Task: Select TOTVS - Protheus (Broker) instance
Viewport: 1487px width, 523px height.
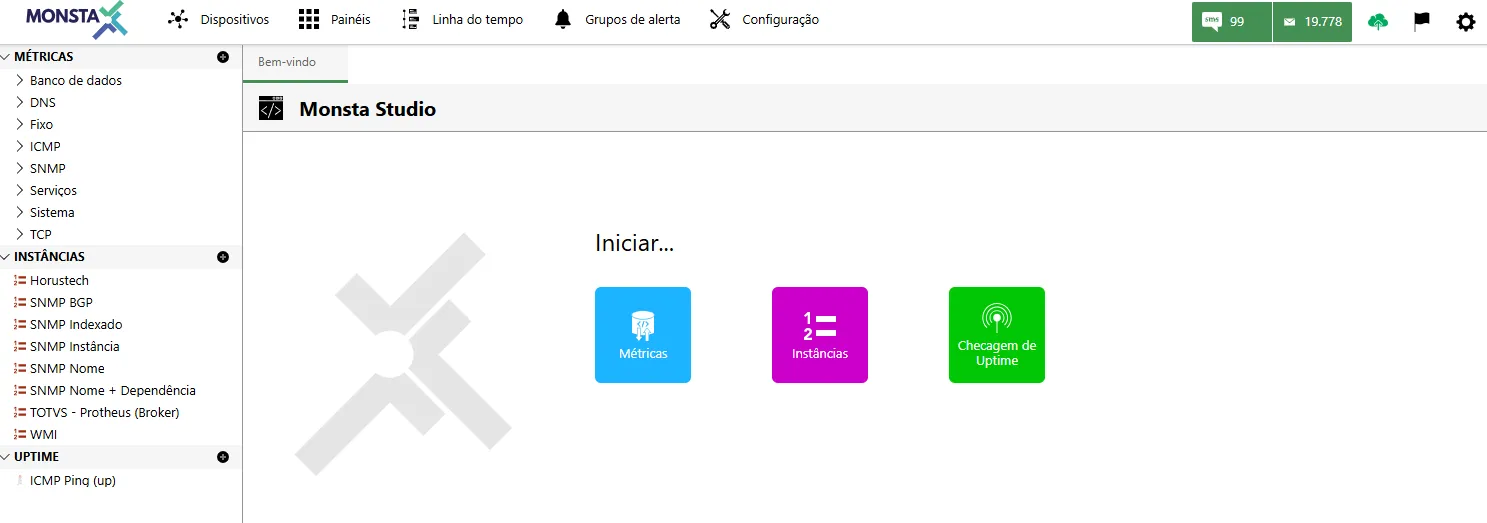Action: click(x=105, y=413)
